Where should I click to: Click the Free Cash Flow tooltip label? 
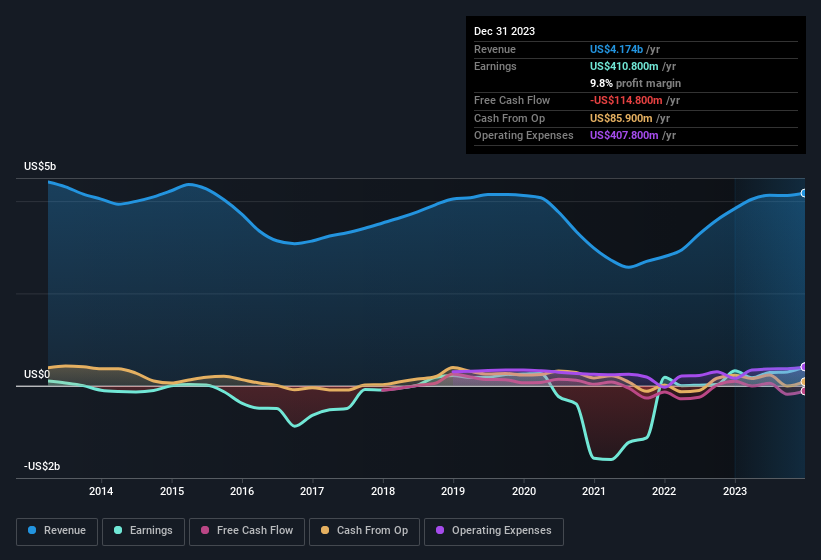tap(512, 100)
